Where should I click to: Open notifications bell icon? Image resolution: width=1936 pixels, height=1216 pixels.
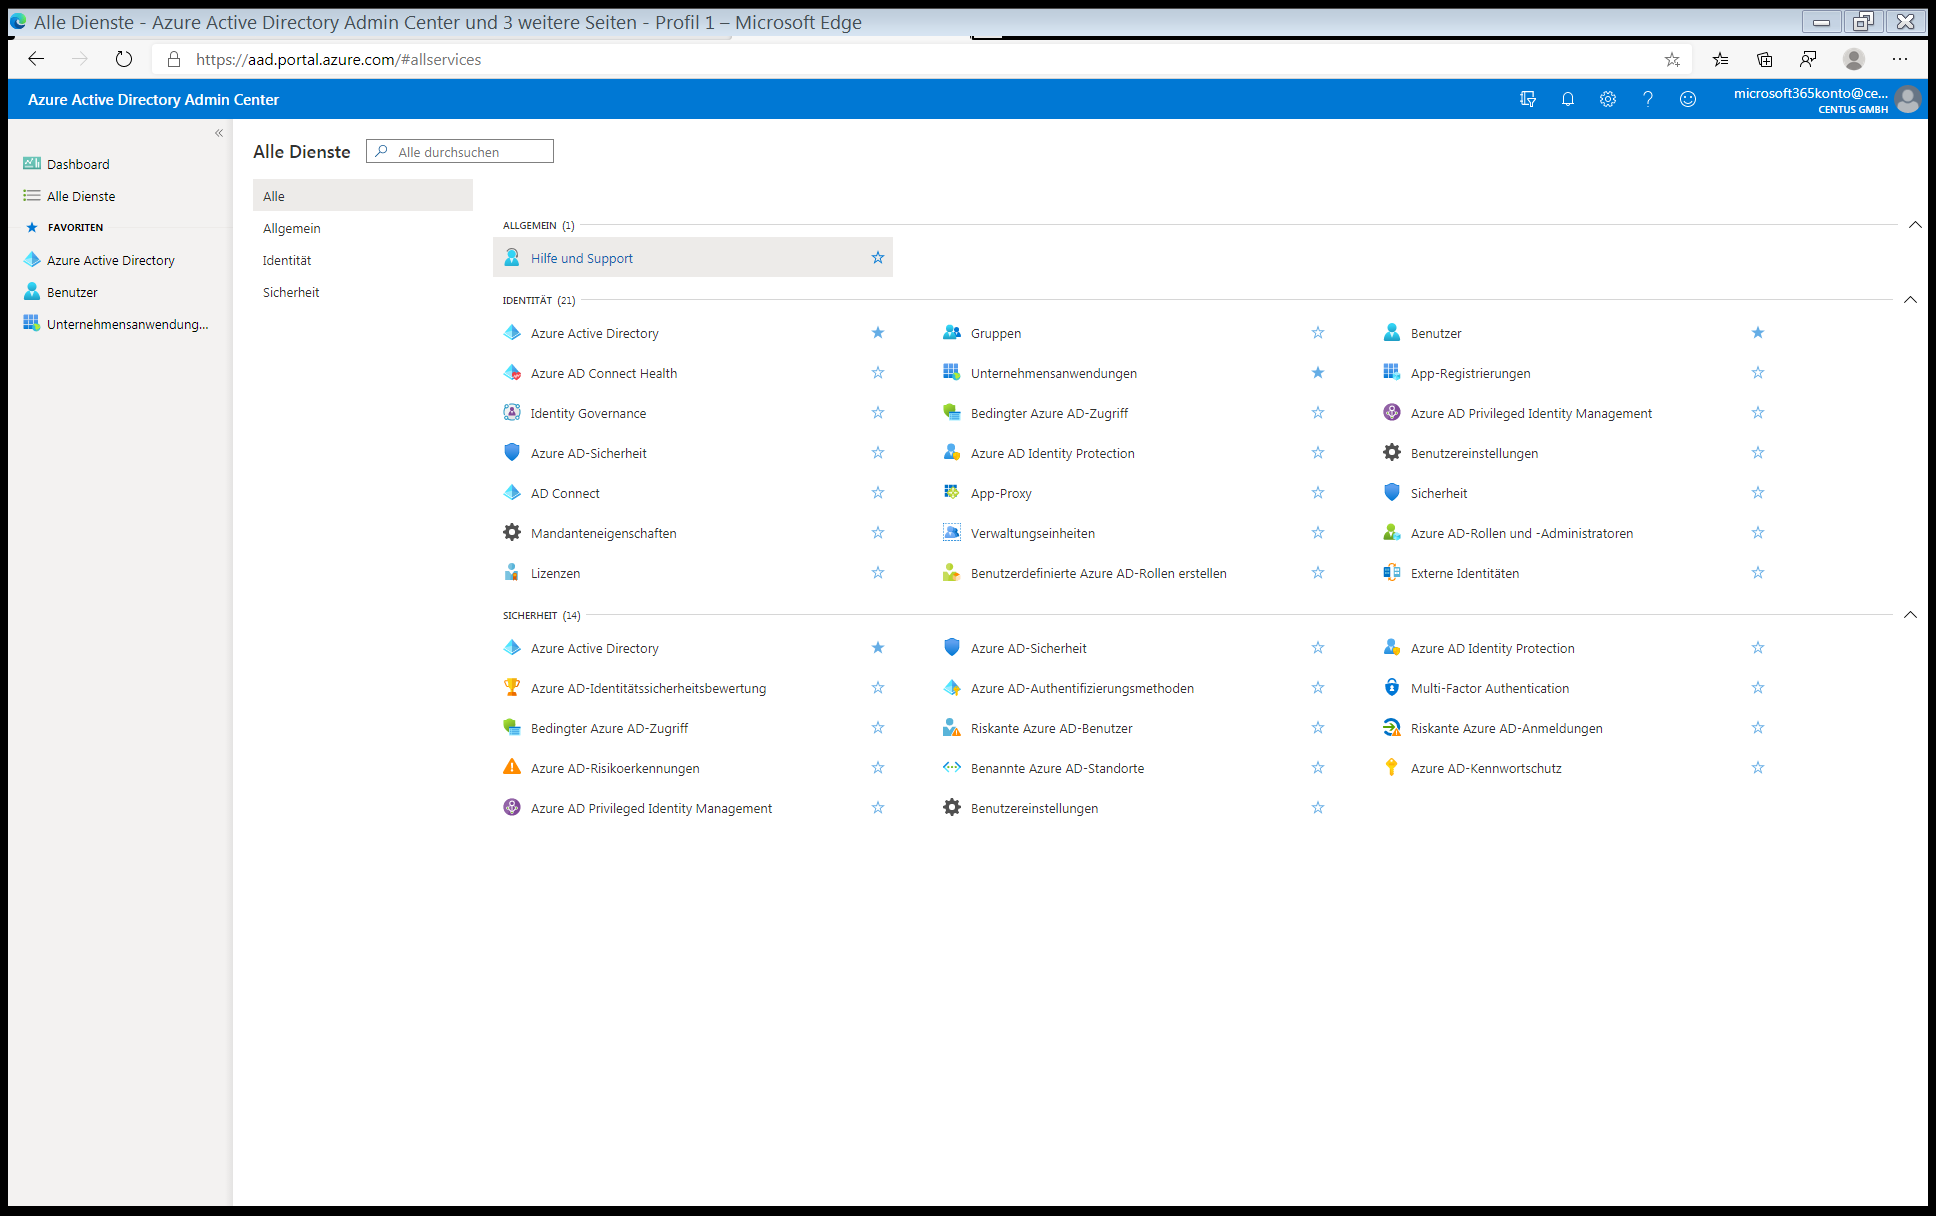[1567, 99]
